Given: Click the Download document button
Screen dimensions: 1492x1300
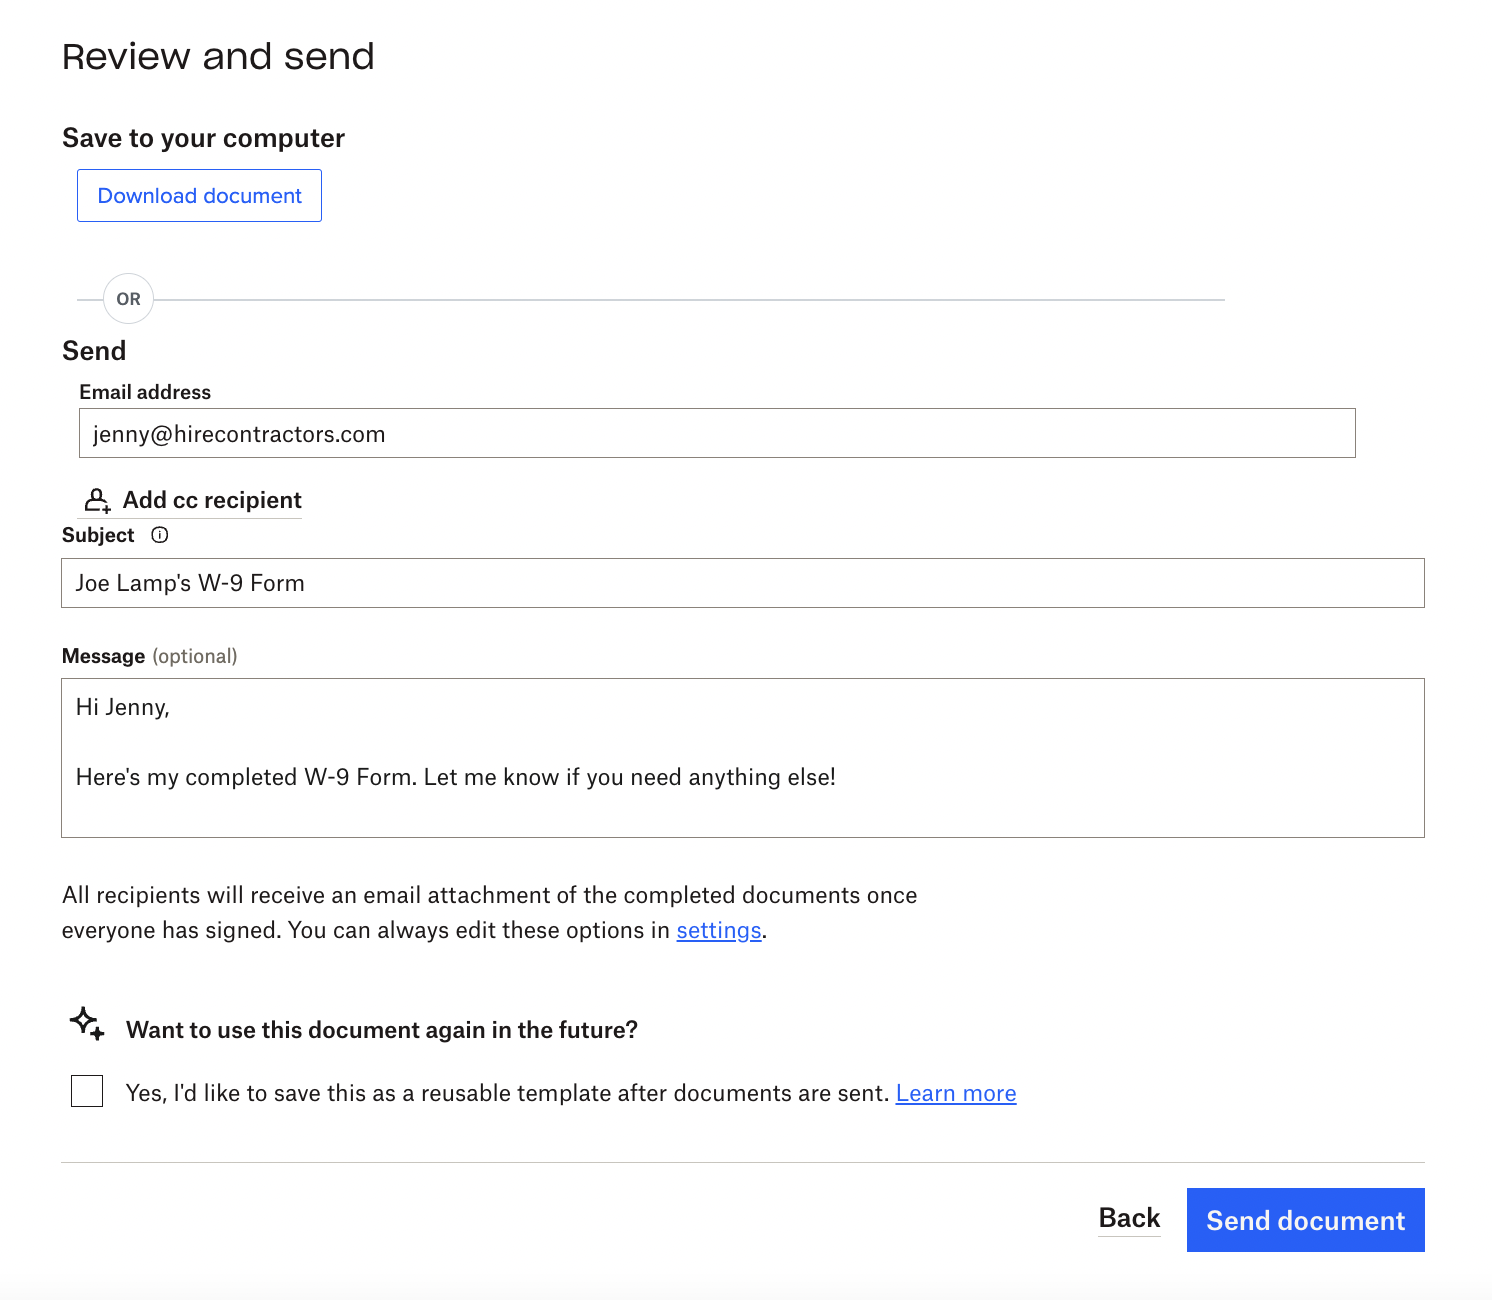Looking at the screenshot, I should (x=198, y=195).
